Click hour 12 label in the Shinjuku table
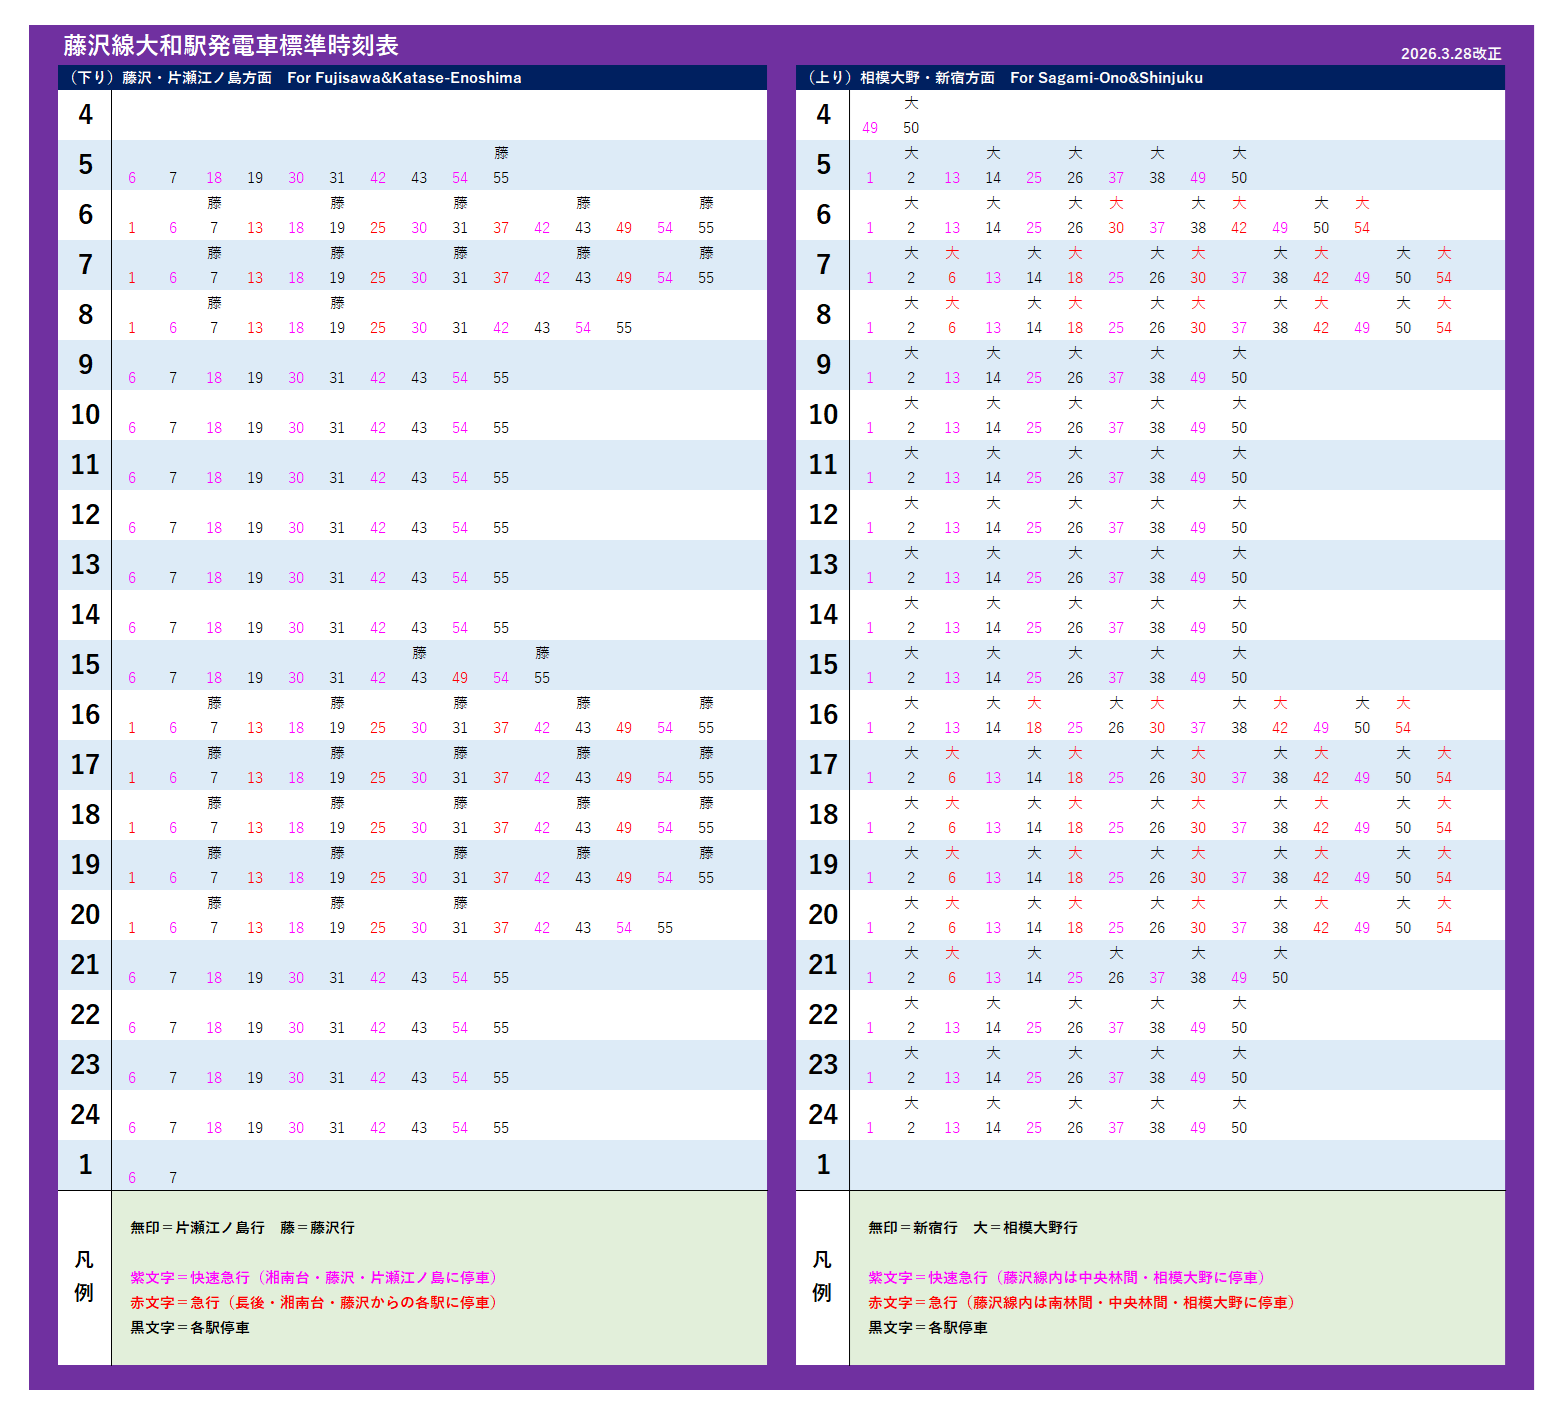Image resolution: width=1564 pixels, height=1416 pixels. pyautogui.click(x=823, y=515)
